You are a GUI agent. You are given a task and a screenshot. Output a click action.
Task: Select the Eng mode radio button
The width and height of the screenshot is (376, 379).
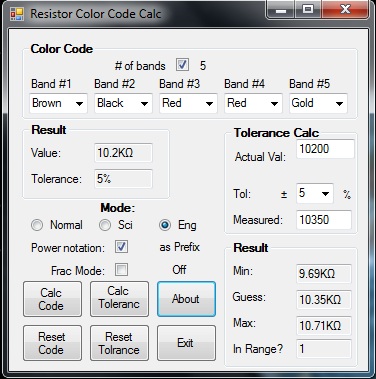click(165, 225)
